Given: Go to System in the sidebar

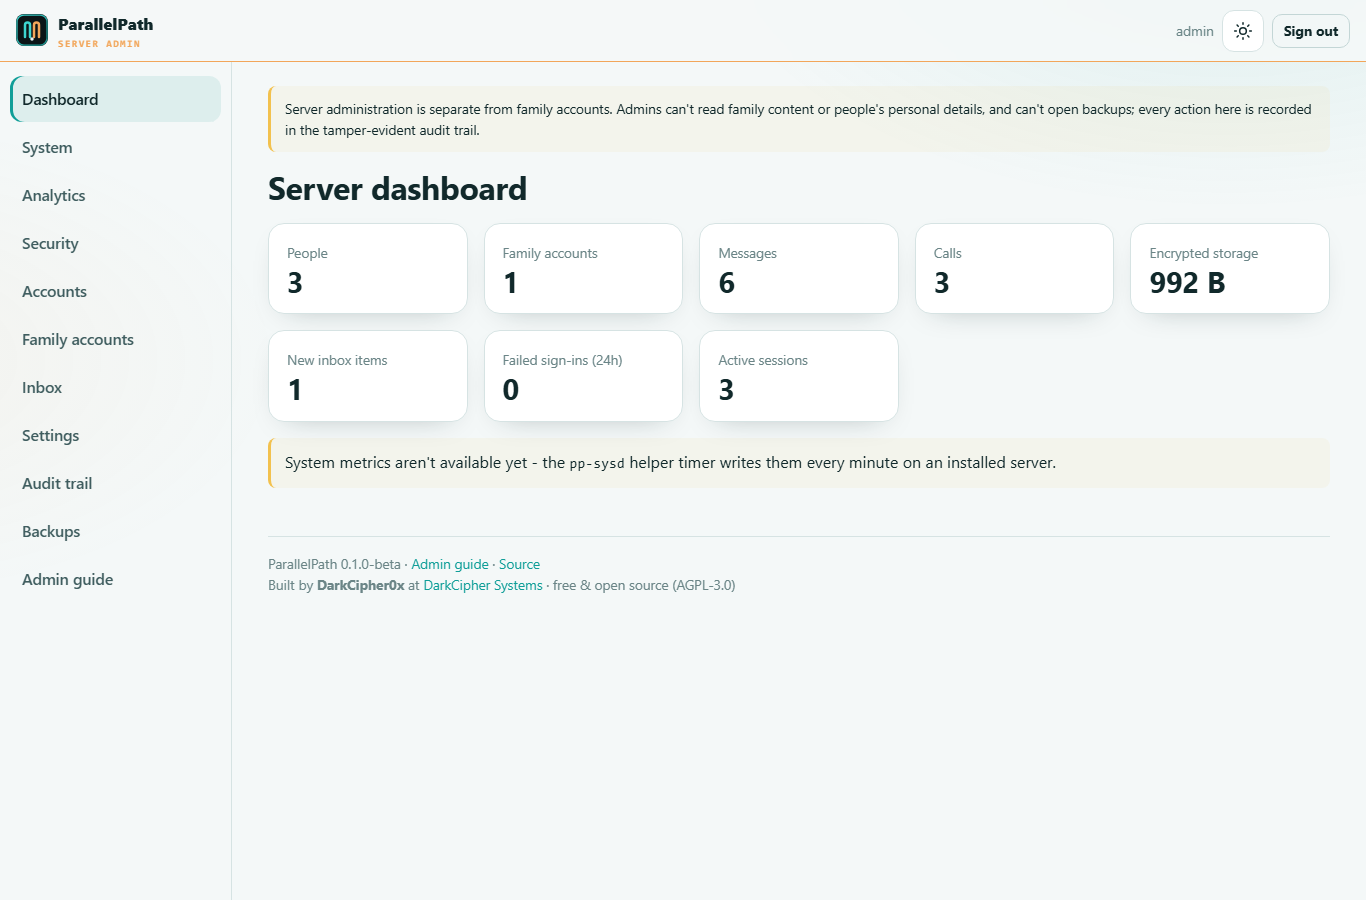Looking at the screenshot, I should pyautogui.click(x=115, y=147).
